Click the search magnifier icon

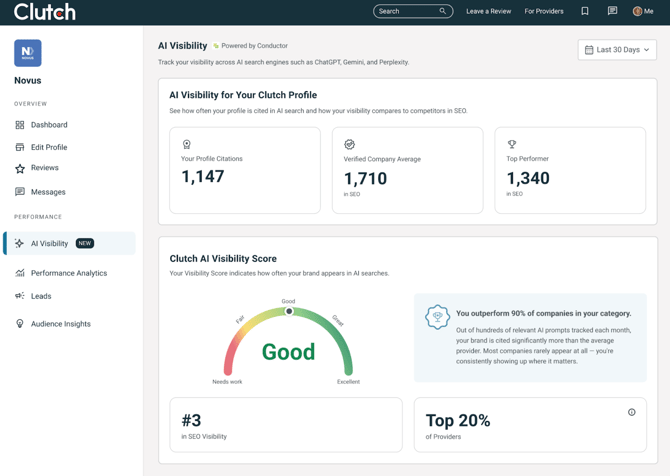[443, 11]
